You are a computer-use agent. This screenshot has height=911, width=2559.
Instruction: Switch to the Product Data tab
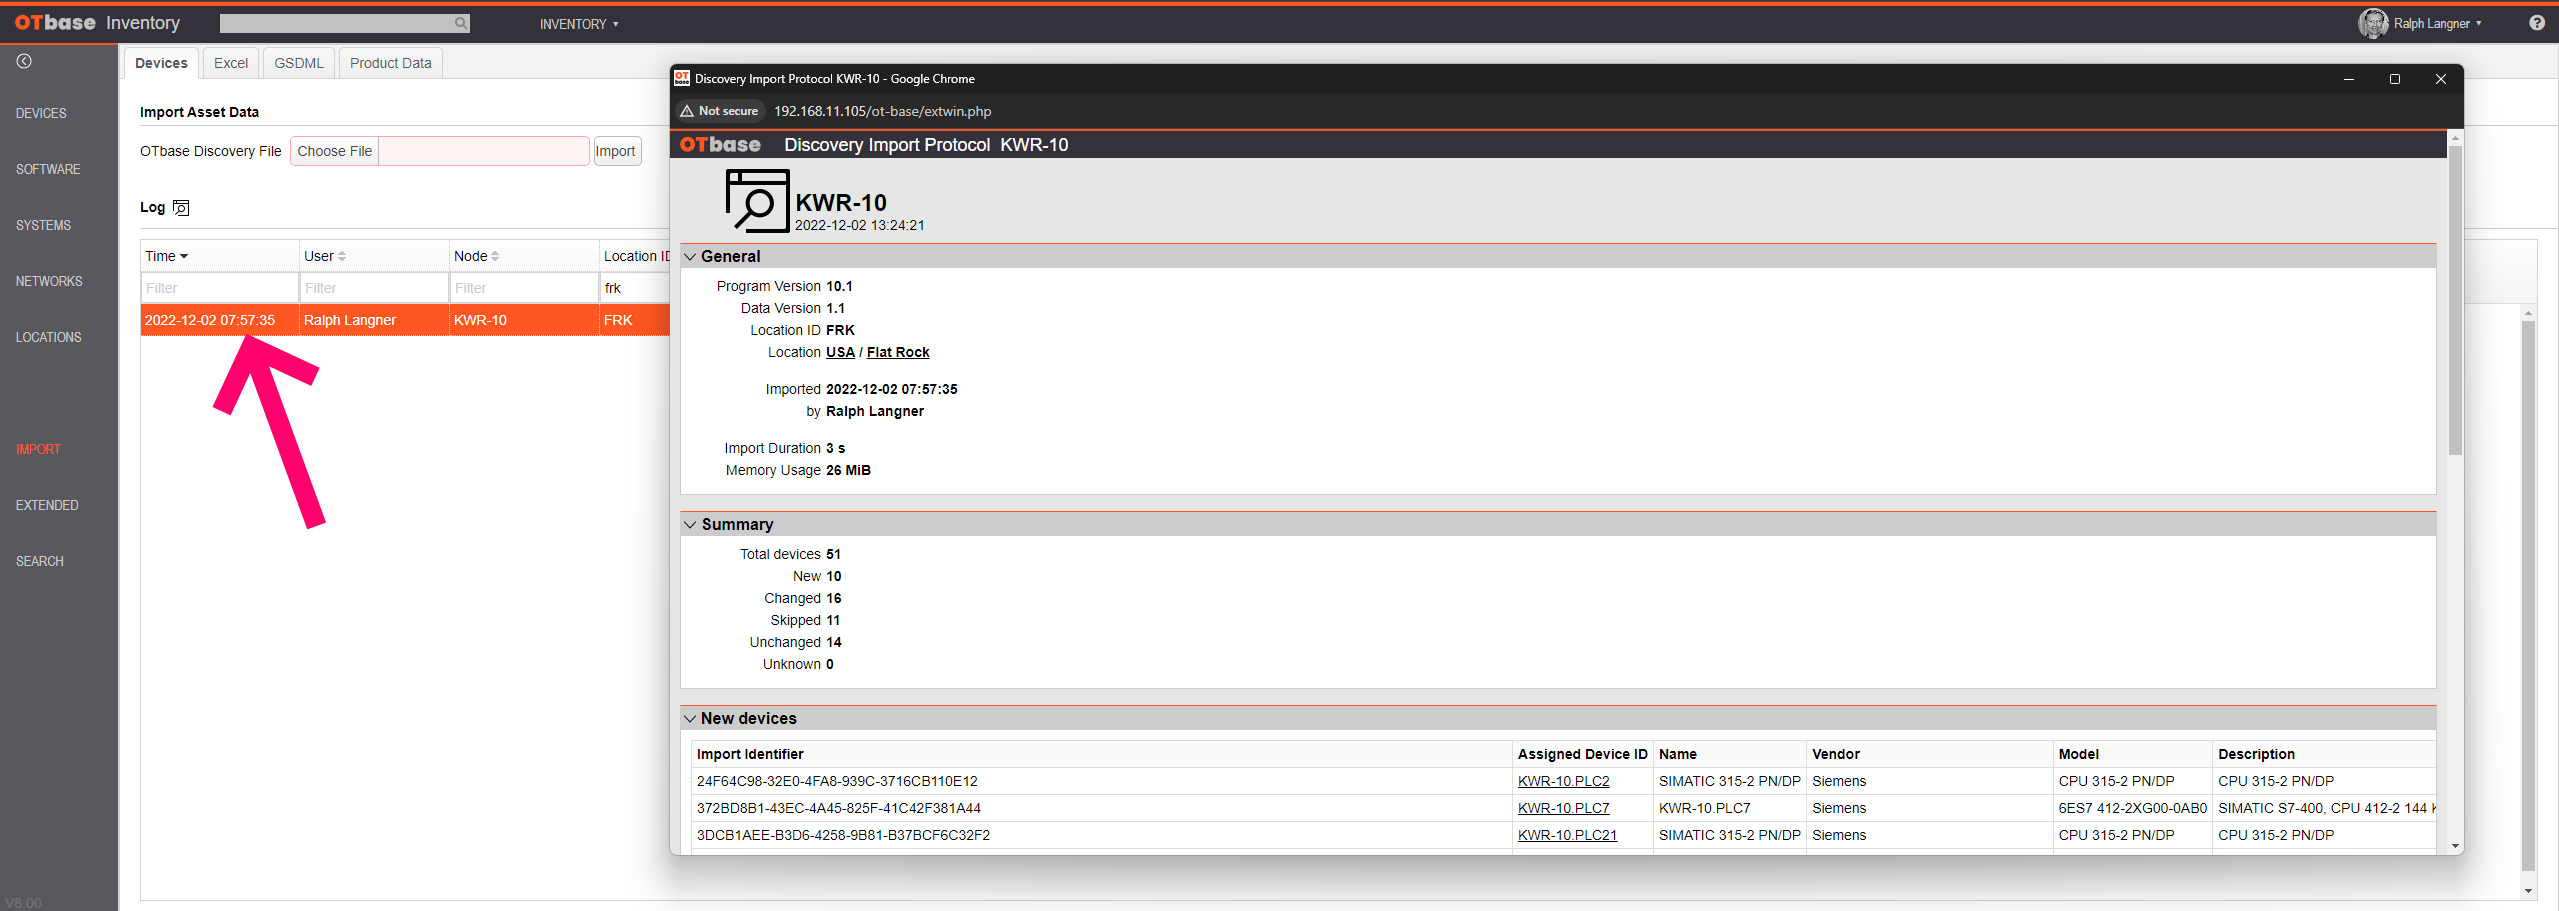tap(391, 63)
